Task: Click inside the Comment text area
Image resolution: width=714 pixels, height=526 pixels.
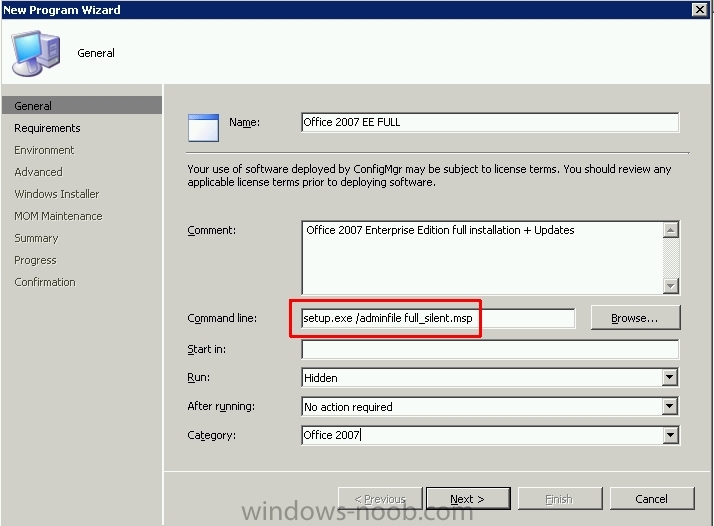Action: click(482, 257)
